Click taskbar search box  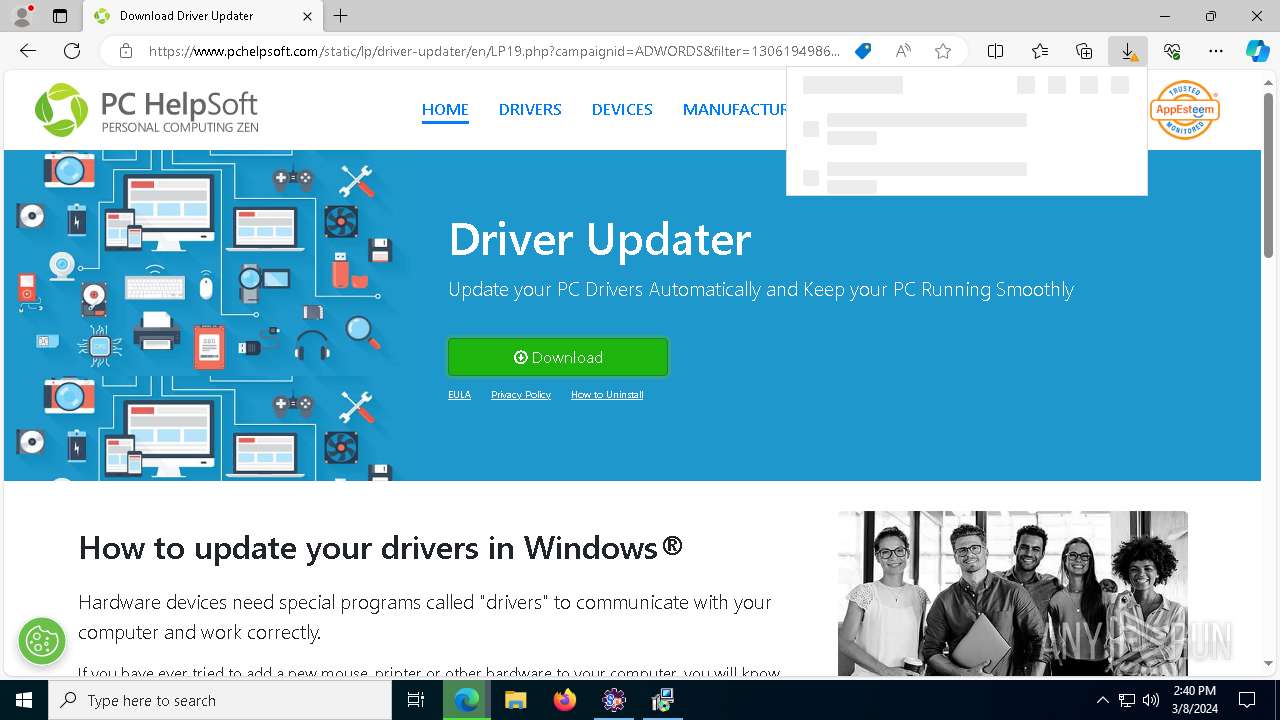[220, 700]
